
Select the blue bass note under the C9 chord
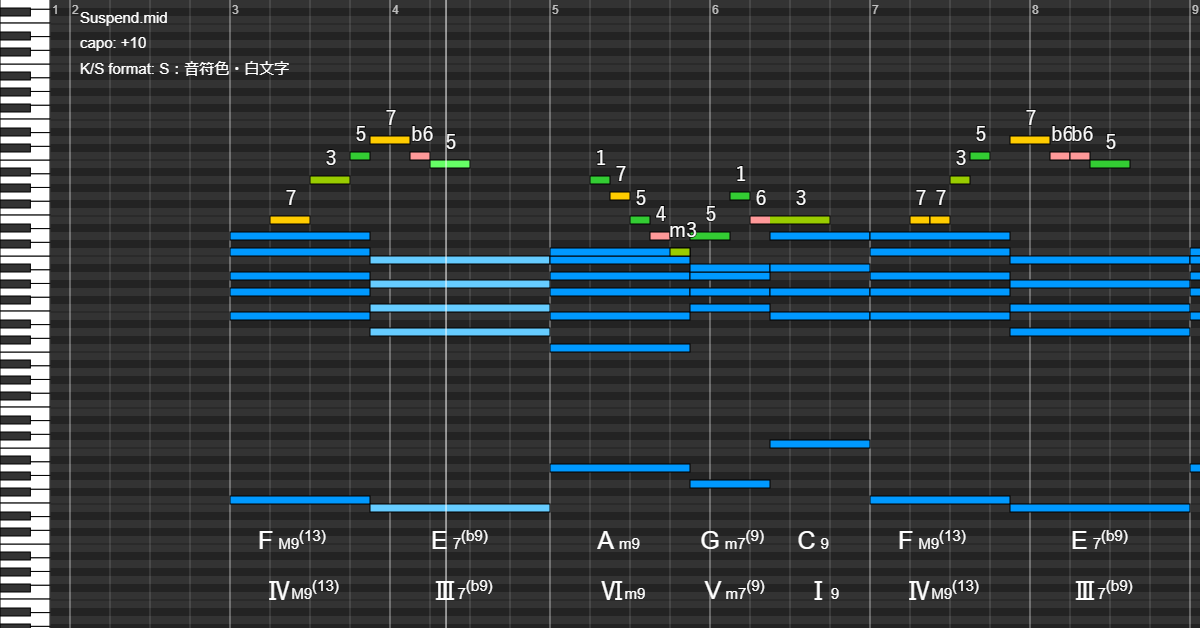819,444
